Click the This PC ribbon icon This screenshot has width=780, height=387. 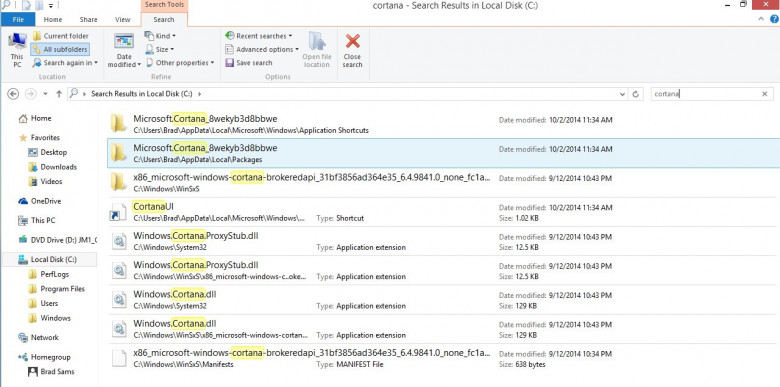click(x=17, y=41)
